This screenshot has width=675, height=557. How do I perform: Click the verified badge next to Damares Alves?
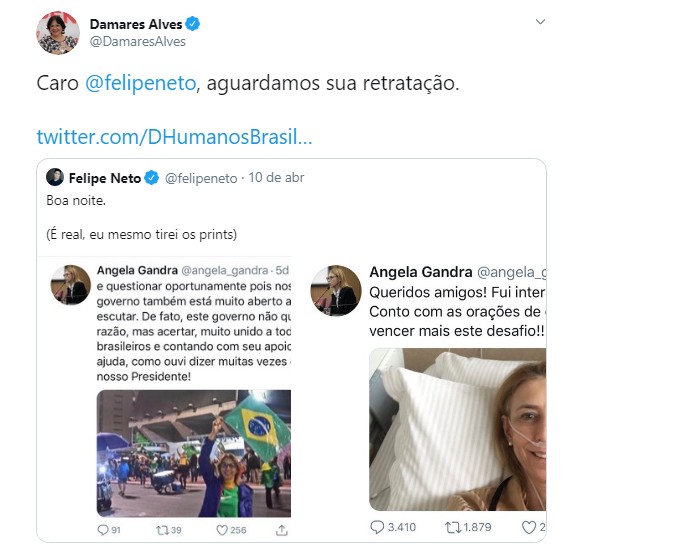point(192,24)
